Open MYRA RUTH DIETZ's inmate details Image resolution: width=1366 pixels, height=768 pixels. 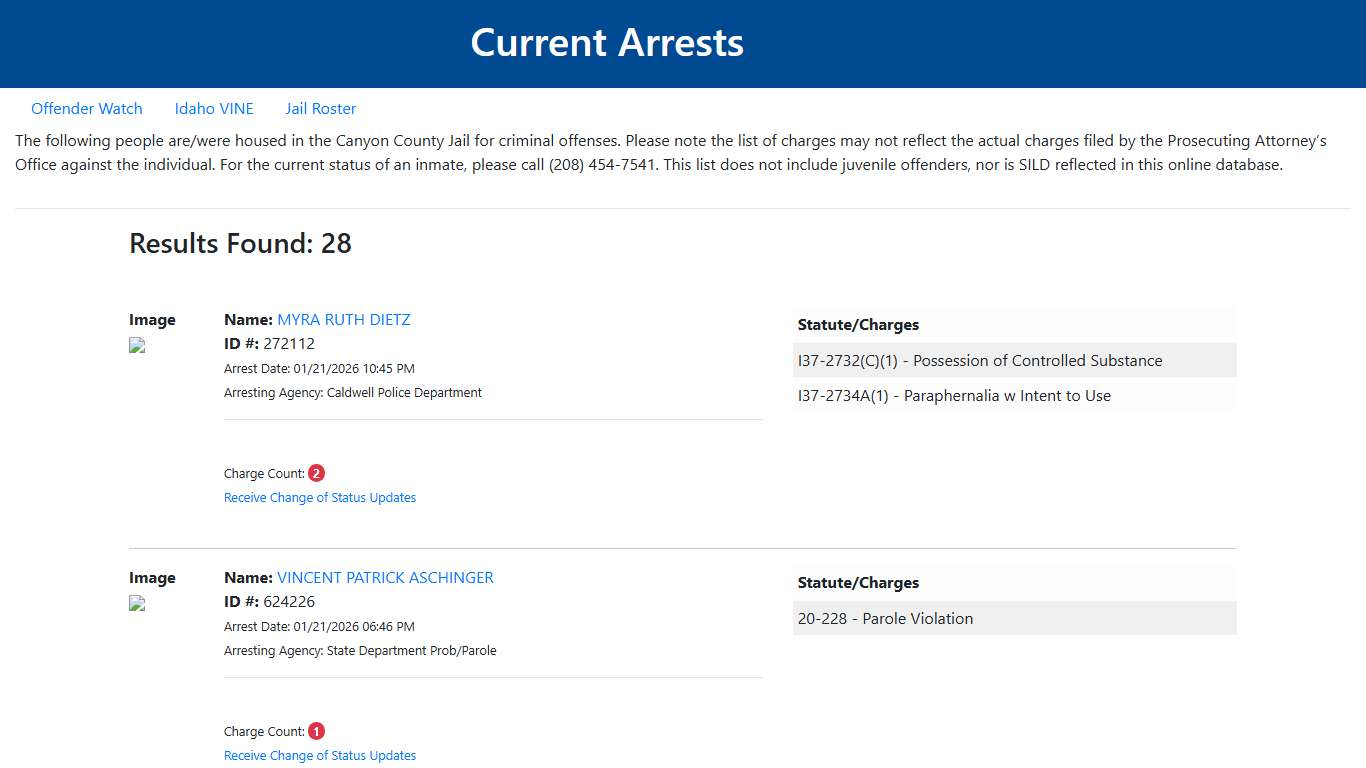click(344, 319)
